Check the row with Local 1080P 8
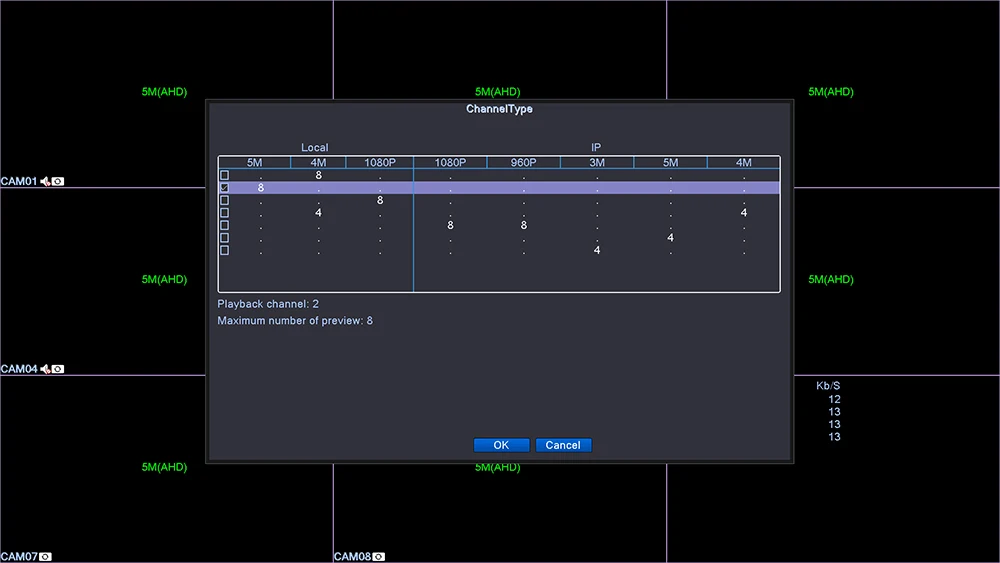Screen dimensions: 1000x563 [224, 200]
